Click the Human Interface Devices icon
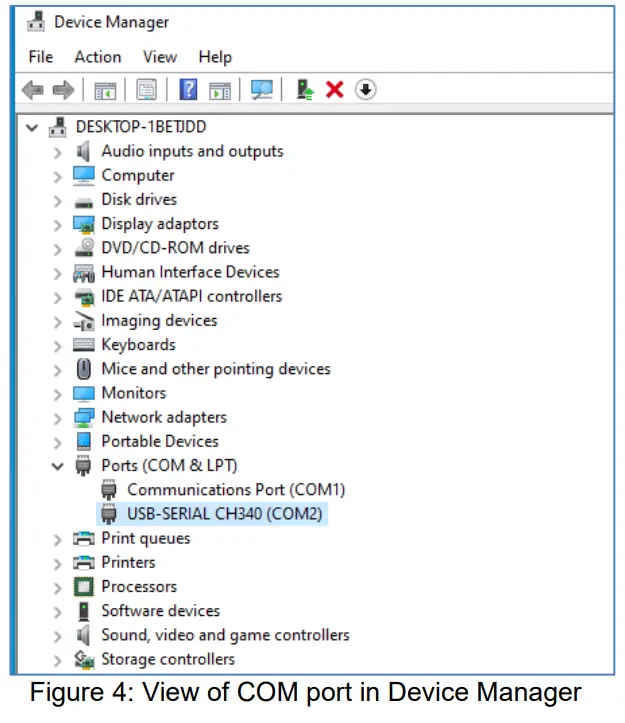The height and width of the screenshot is (723, 625). click(83, 273)
